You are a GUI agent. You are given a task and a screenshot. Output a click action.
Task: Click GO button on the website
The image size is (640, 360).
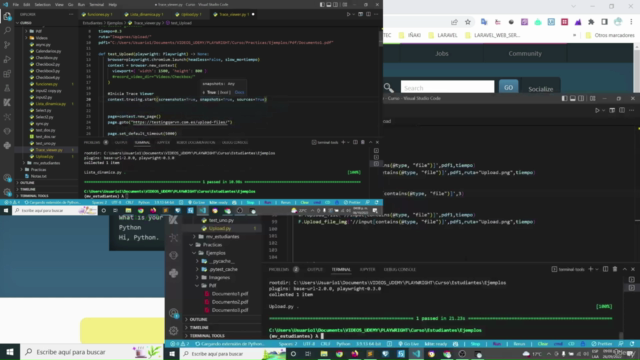tap(508, 87)
